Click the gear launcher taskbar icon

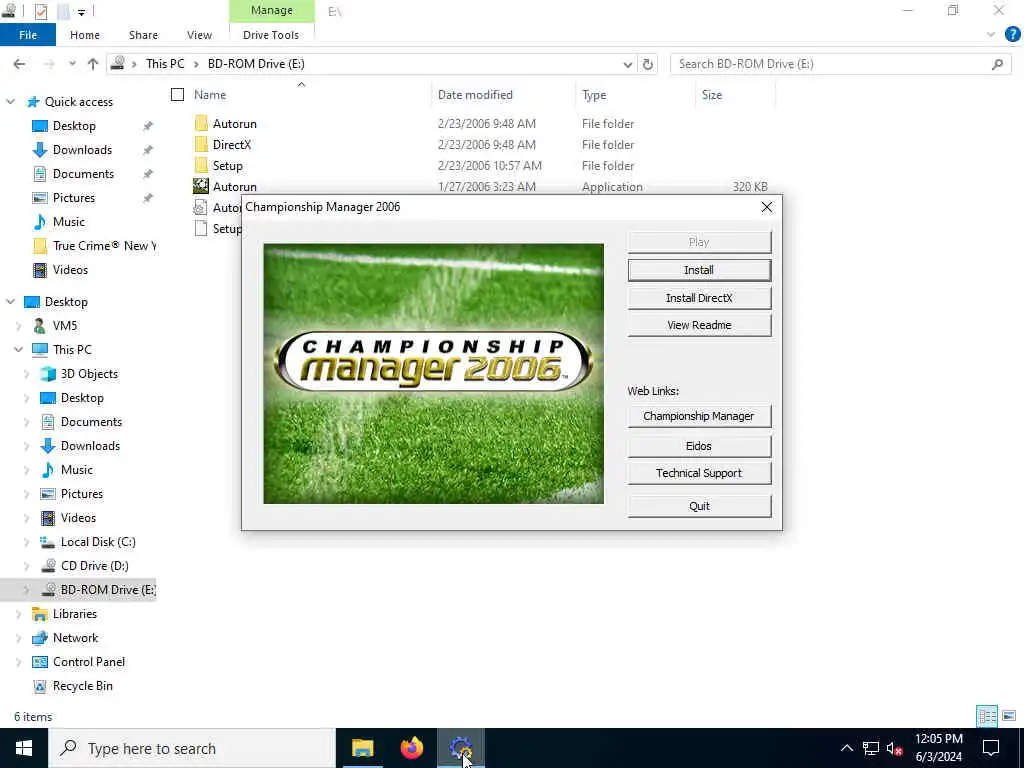(x=461, y=748)
